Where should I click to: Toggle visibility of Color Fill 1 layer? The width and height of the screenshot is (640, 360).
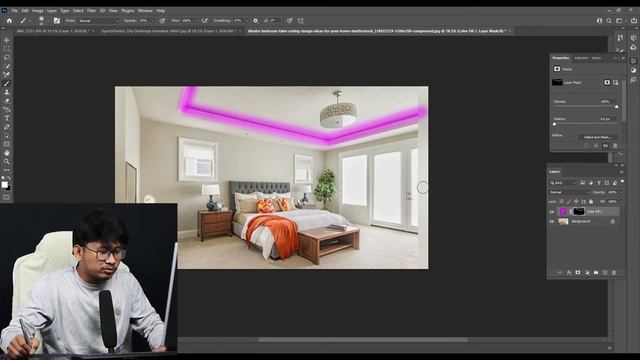click(x=552, y=212)
